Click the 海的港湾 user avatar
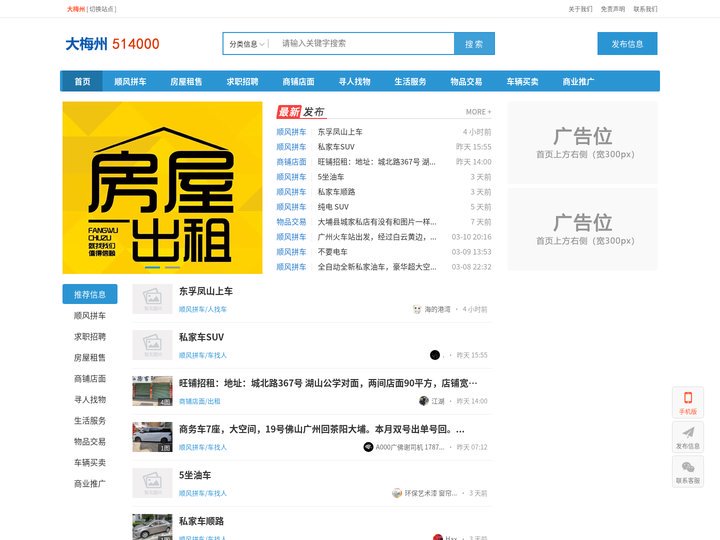The width and height of the screenshot is (720, 540). pyautogui.click(x=417, y=309)
